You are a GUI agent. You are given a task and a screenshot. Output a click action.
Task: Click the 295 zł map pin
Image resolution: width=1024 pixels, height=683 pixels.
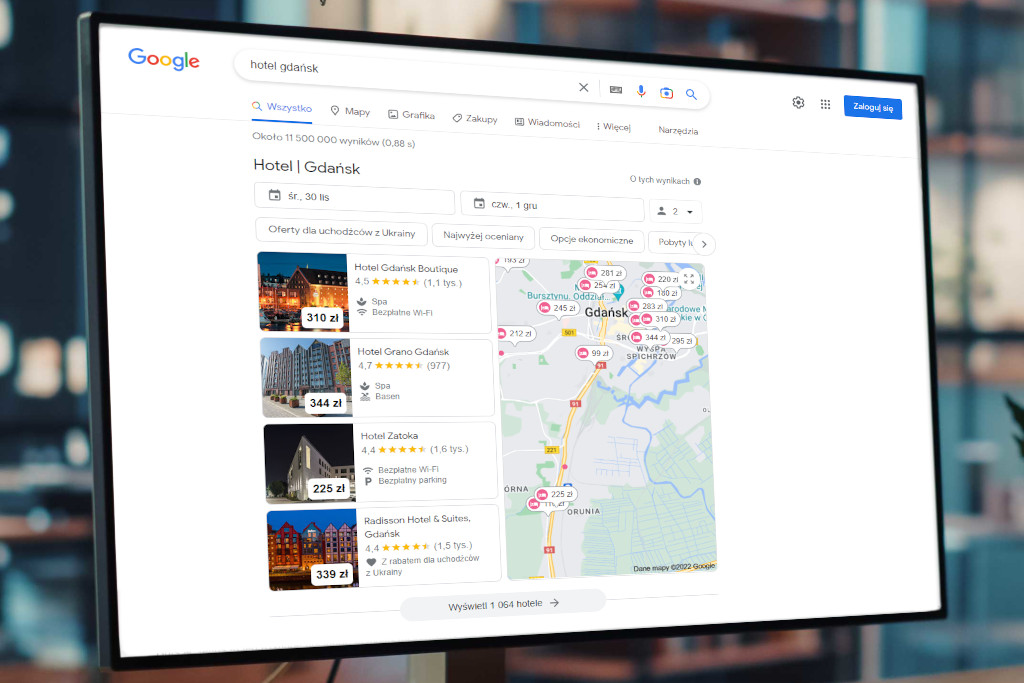[x=682, y=341]
